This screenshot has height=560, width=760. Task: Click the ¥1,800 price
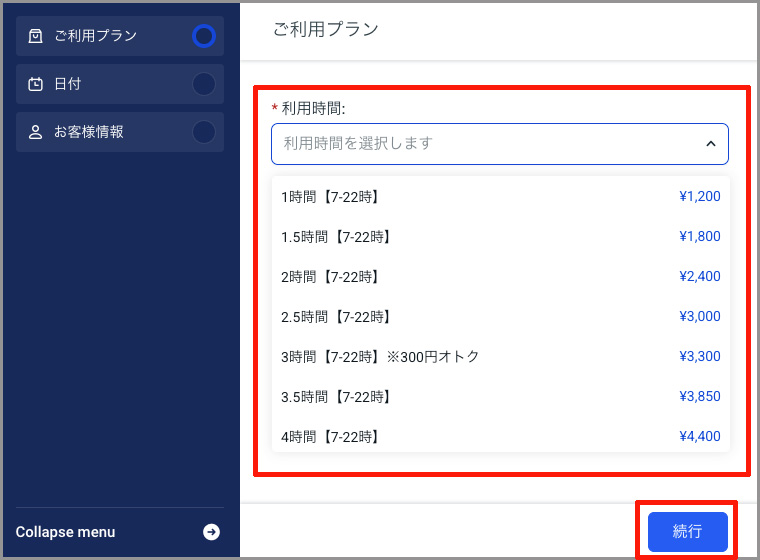click(699, 237)
